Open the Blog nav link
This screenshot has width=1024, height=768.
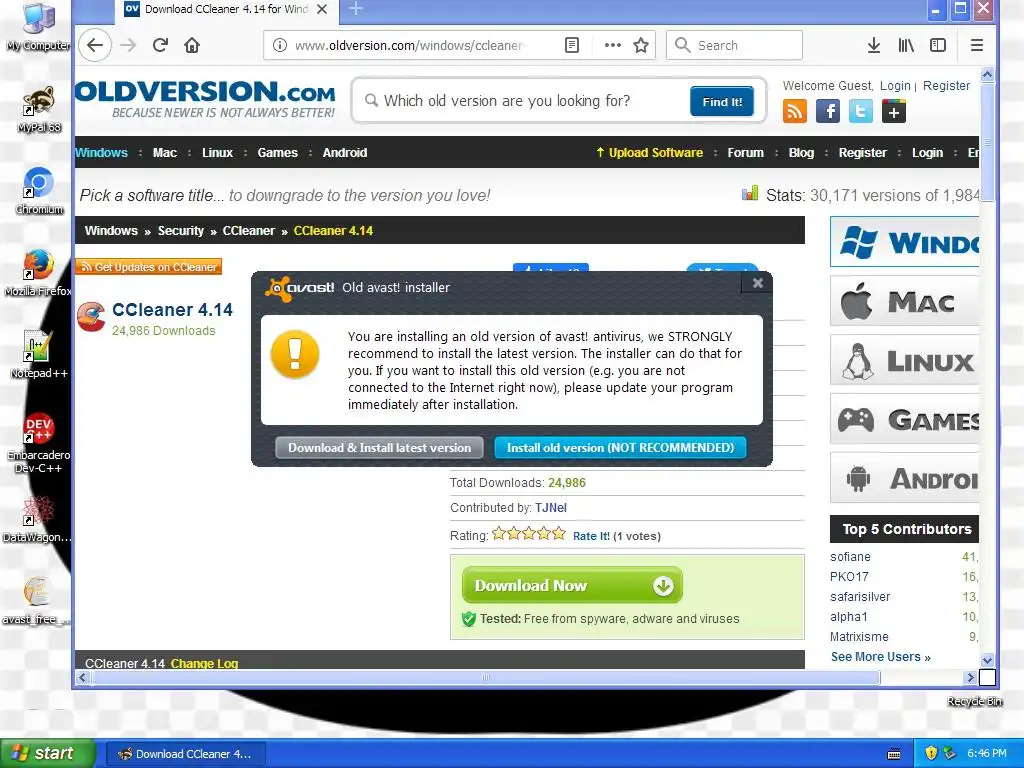801,153
